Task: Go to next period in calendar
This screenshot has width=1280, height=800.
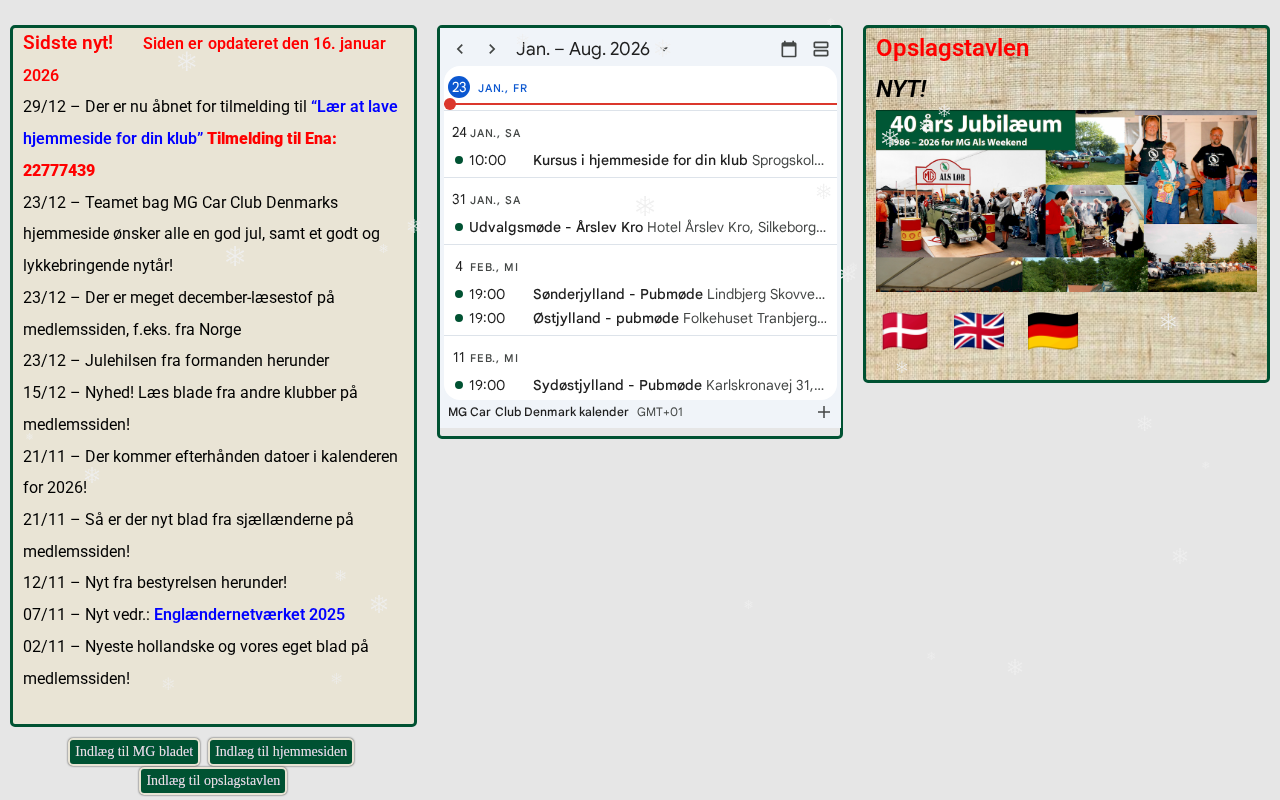Action: coord(492,49)
